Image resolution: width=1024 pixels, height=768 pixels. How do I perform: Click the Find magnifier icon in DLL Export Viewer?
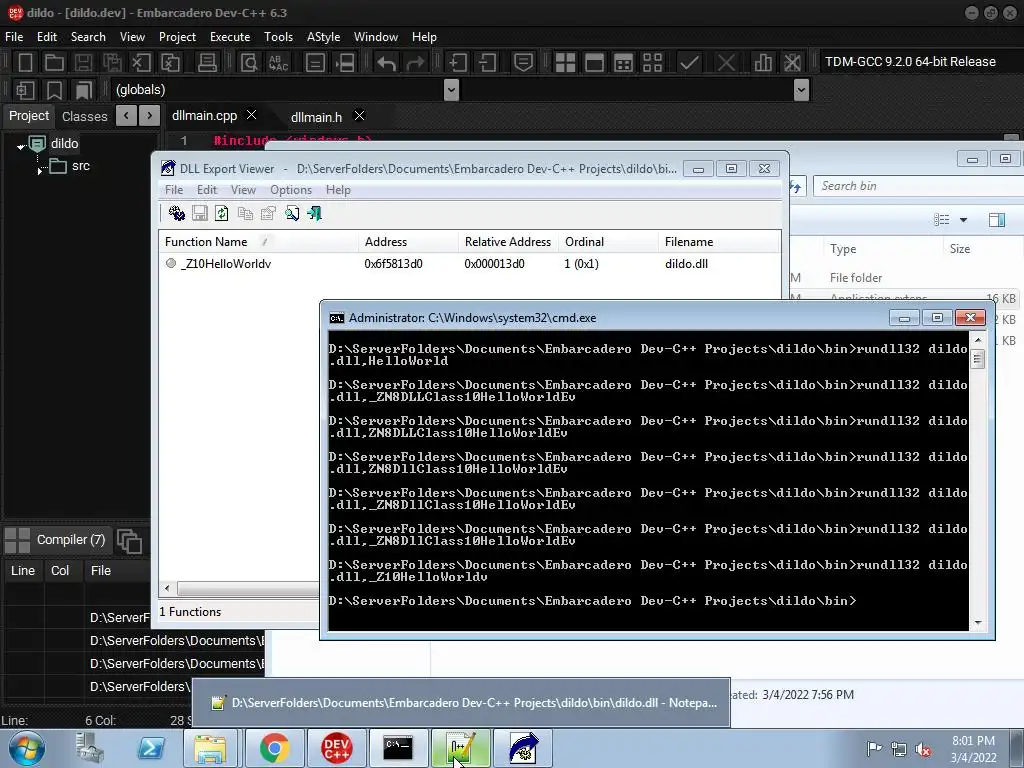coord(292,214)
